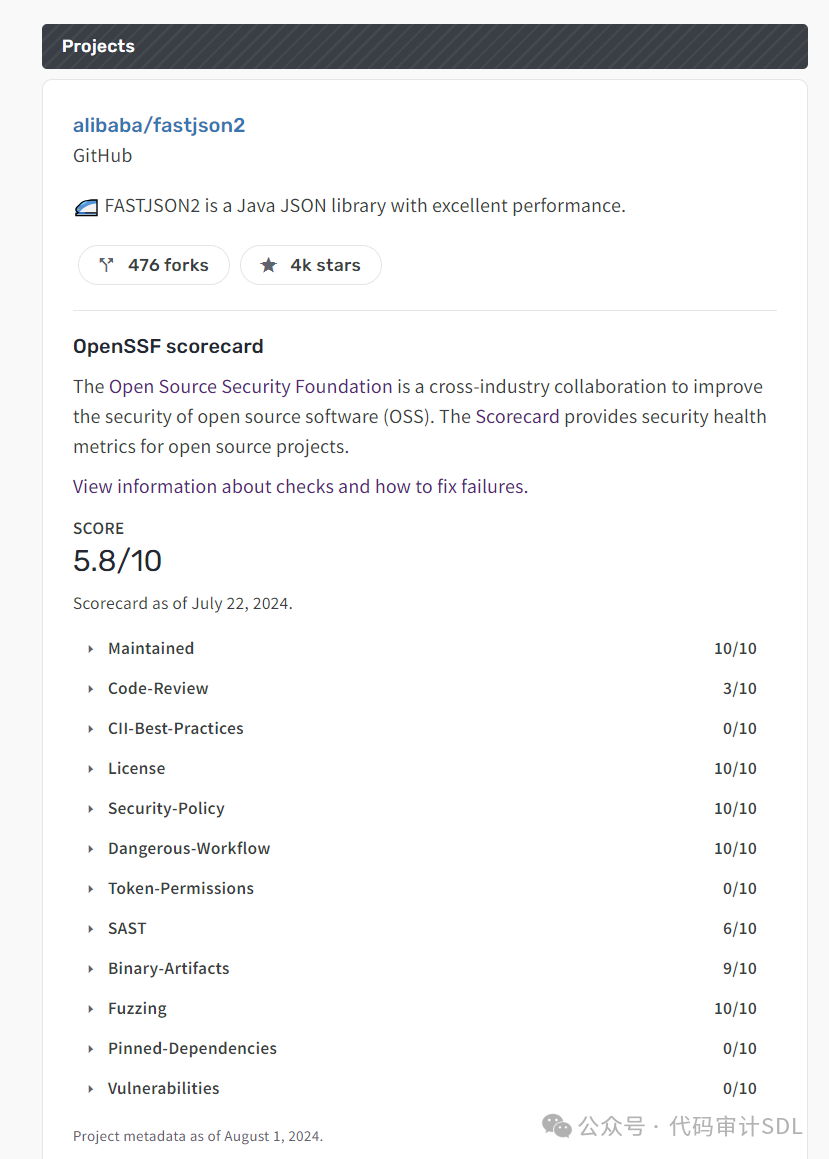Expand the Pinned-Dependencies check triangle
This screenshot has height=1159, width=829.
90,1049
